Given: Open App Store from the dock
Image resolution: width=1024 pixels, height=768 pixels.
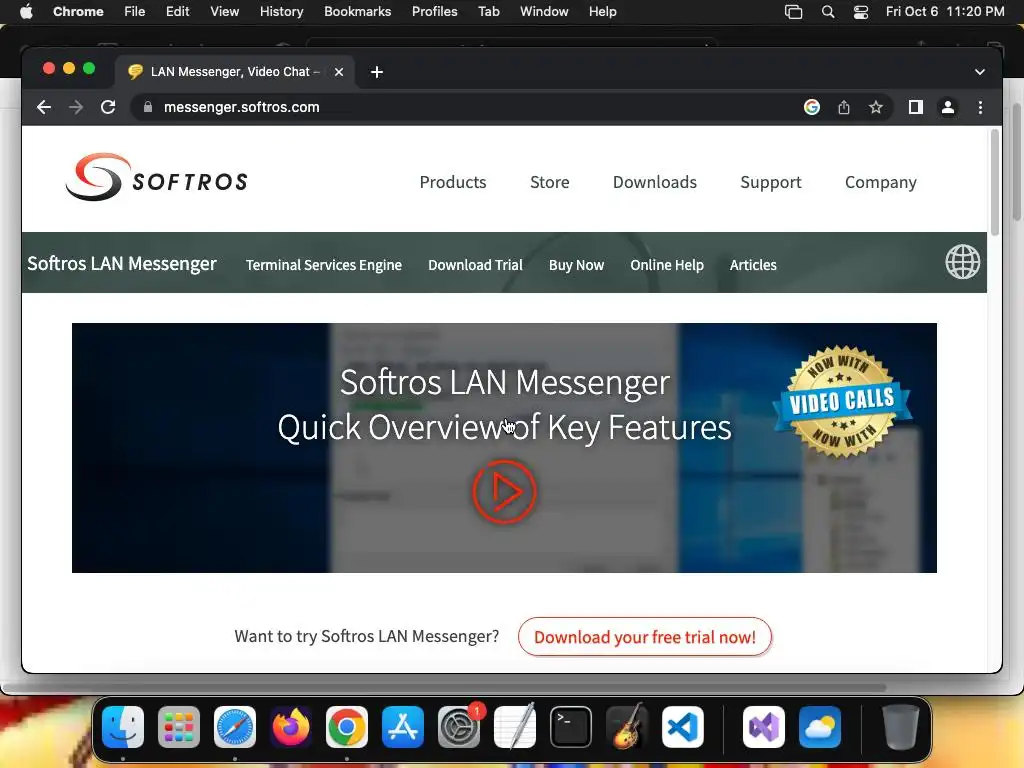Looking at the screenshot, I should [x=403, y=727].
